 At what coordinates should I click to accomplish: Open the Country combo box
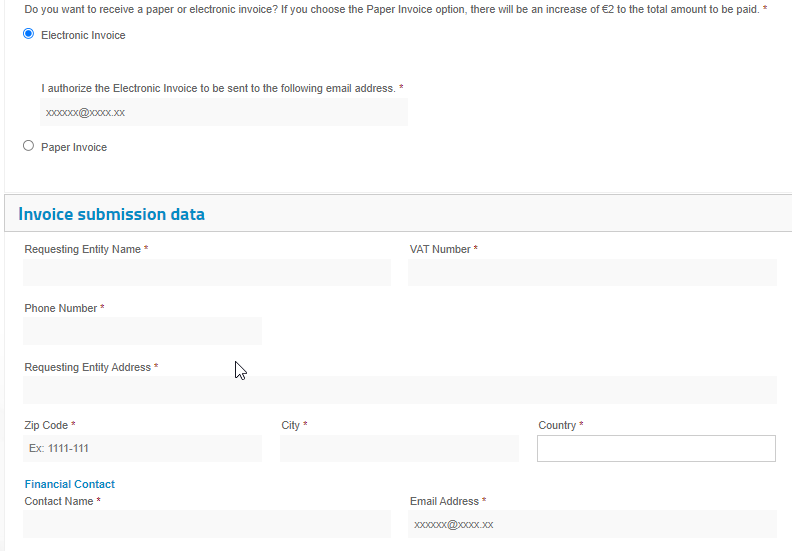tap(657, 448)
